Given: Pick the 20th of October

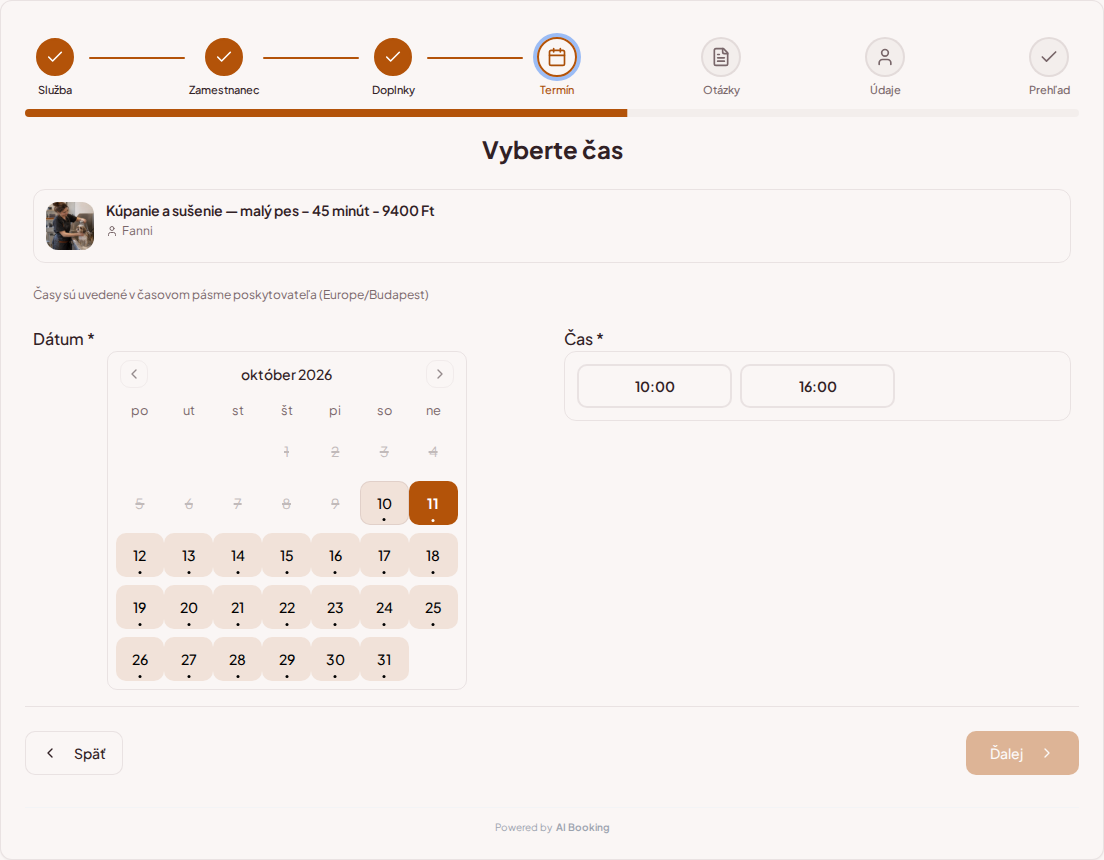Looking at the screenshot, I should tap(189, 607).
